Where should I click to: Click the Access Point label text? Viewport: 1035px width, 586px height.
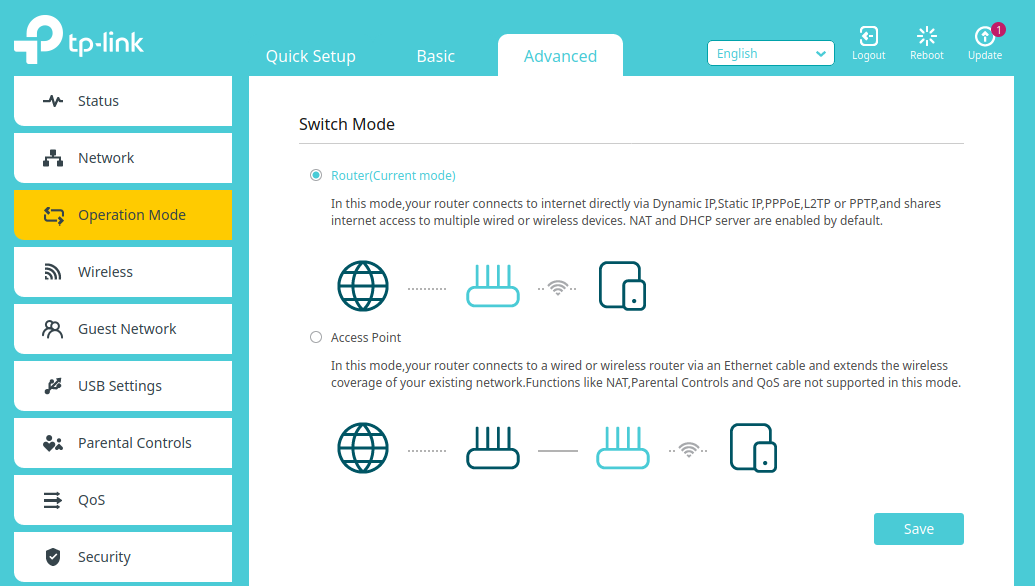click(x=366, y=338)
